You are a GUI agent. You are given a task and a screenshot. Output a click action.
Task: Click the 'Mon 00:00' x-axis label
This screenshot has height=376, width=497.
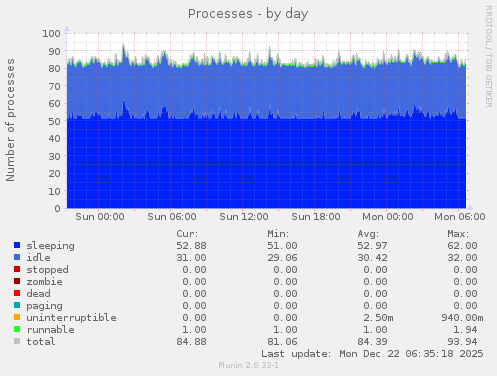388,217
